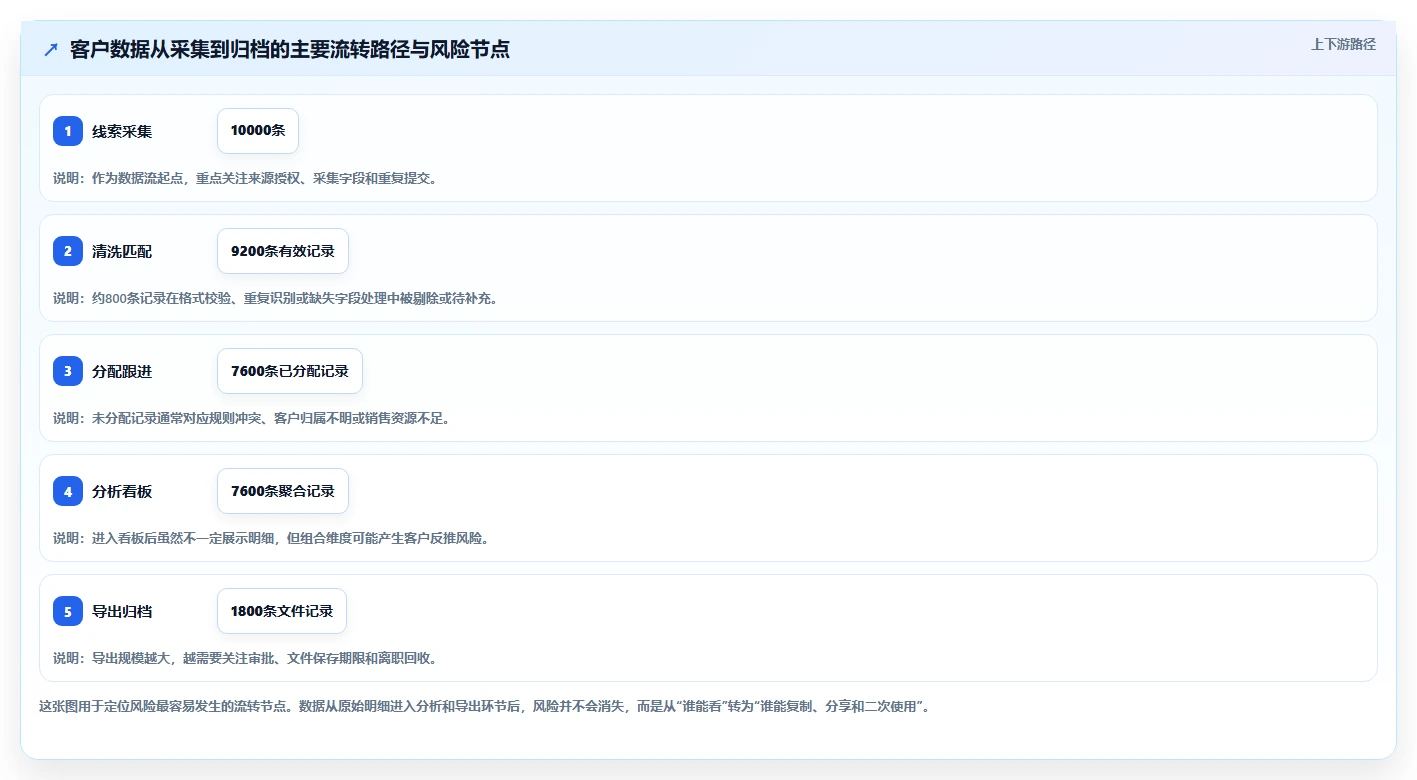The height and width of the screenshot is (780, 1417).
Task: Select step number 2 badge for 清洗匹配
Action: pyautogui.click(x=68, y=251)
